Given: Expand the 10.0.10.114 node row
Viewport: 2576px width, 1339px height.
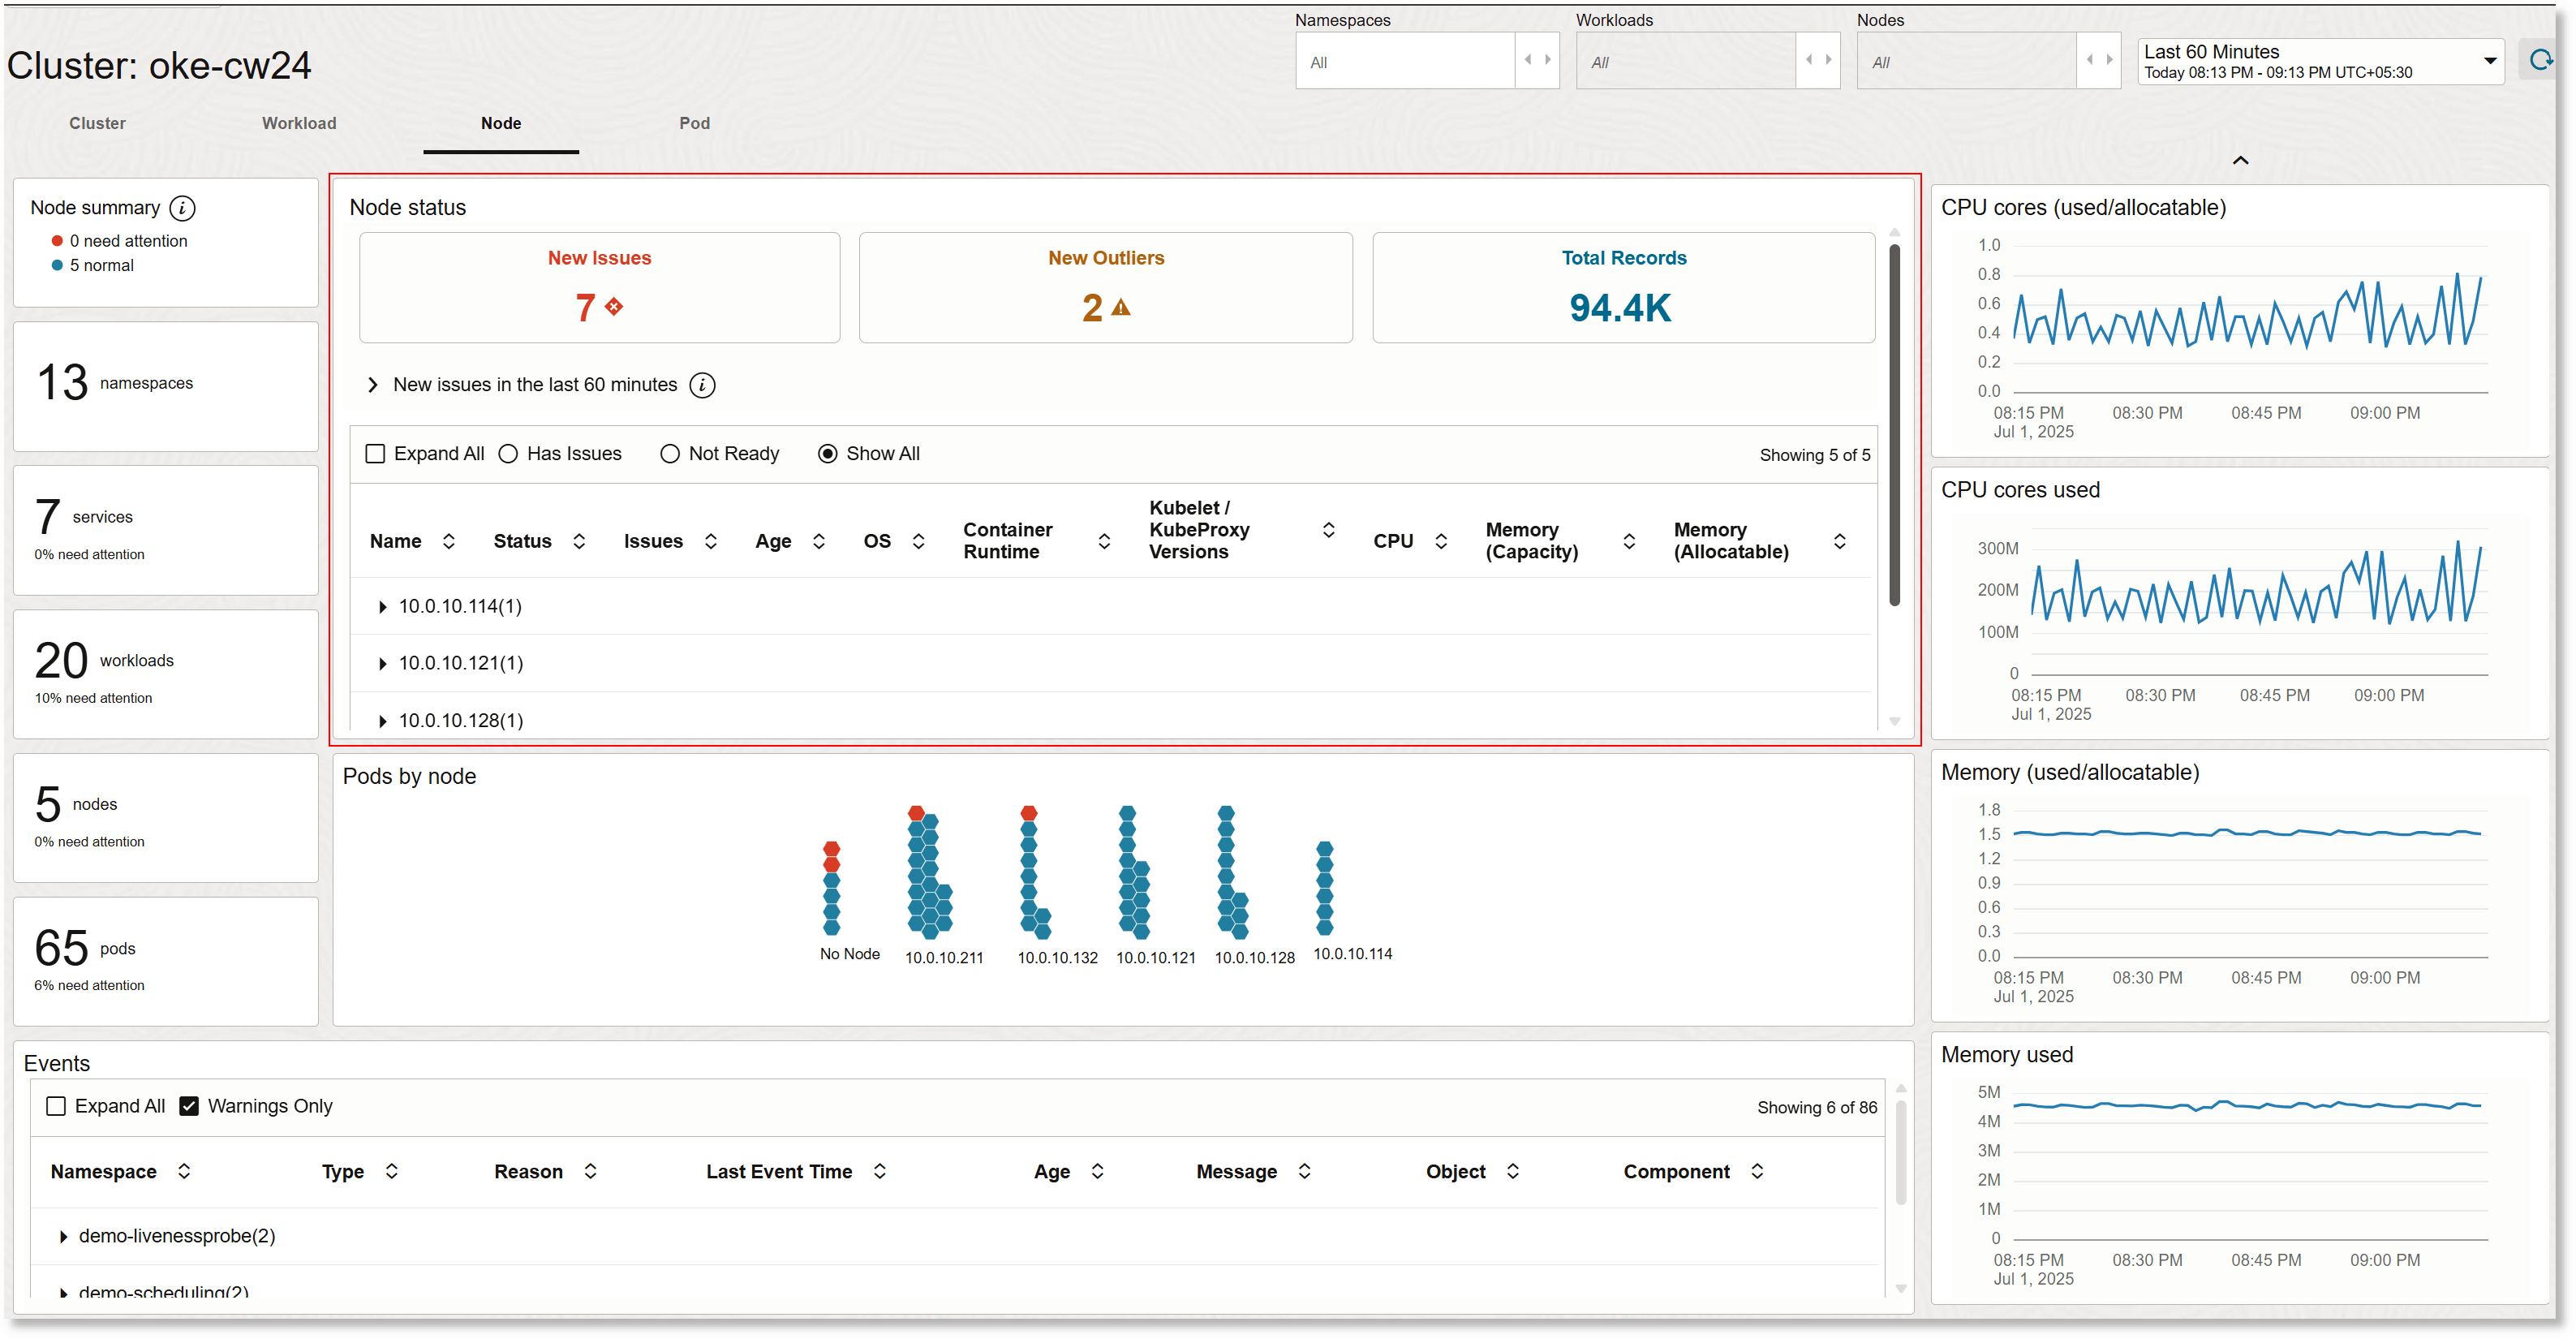Looking at the screenshot, I should click(x=381, y=606).
